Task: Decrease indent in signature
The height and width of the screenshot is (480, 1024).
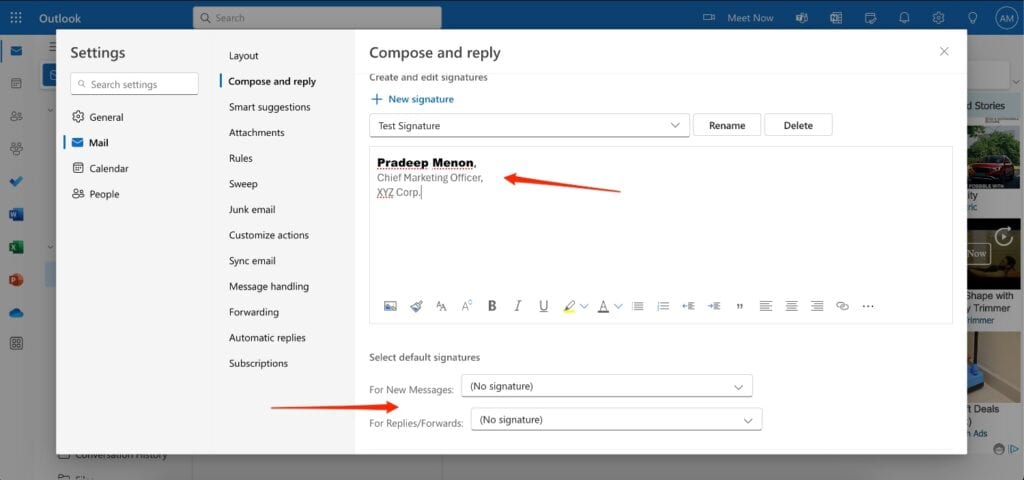Action: (688, 306)
